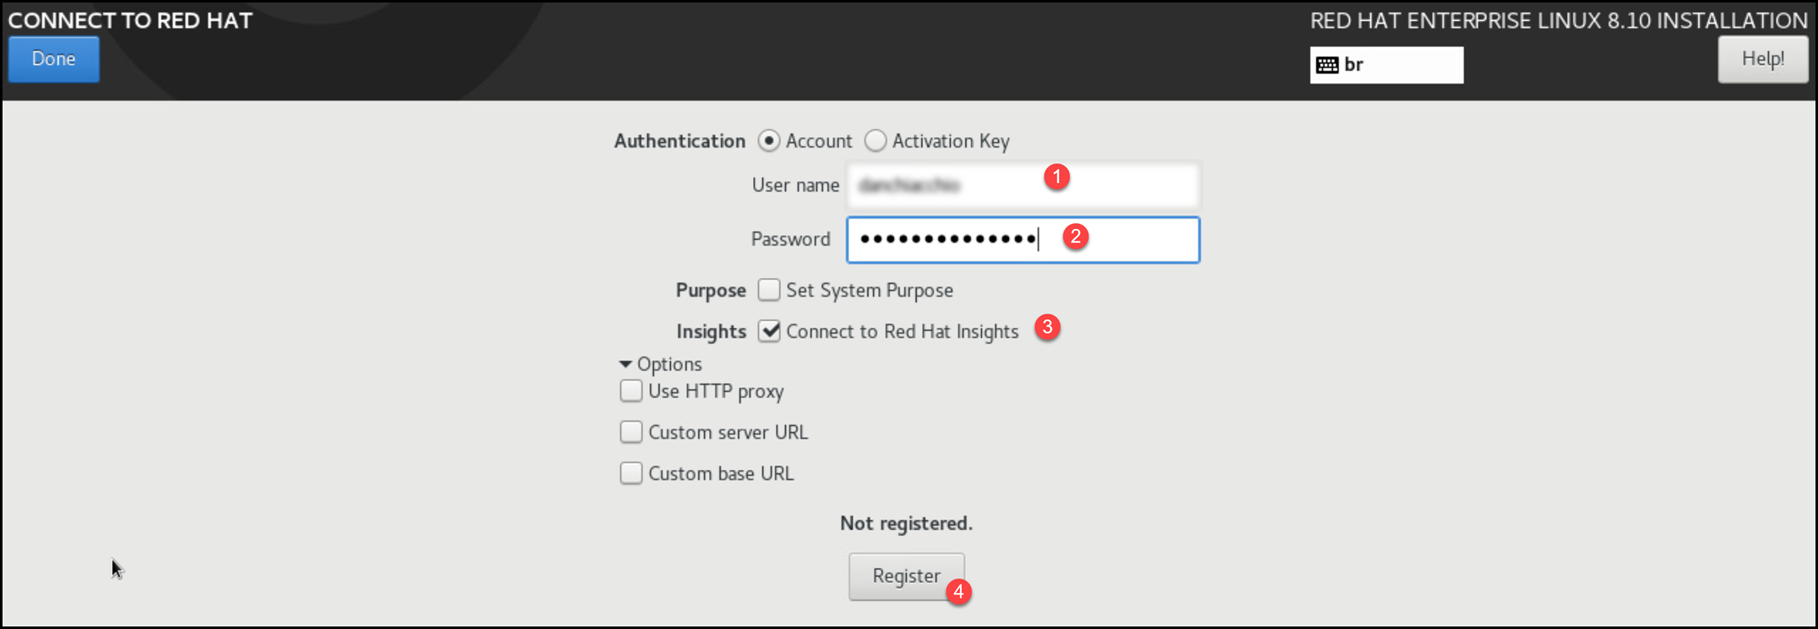
Task: Click the 'br' keyboard layout text
Action: pos(1354,65)
